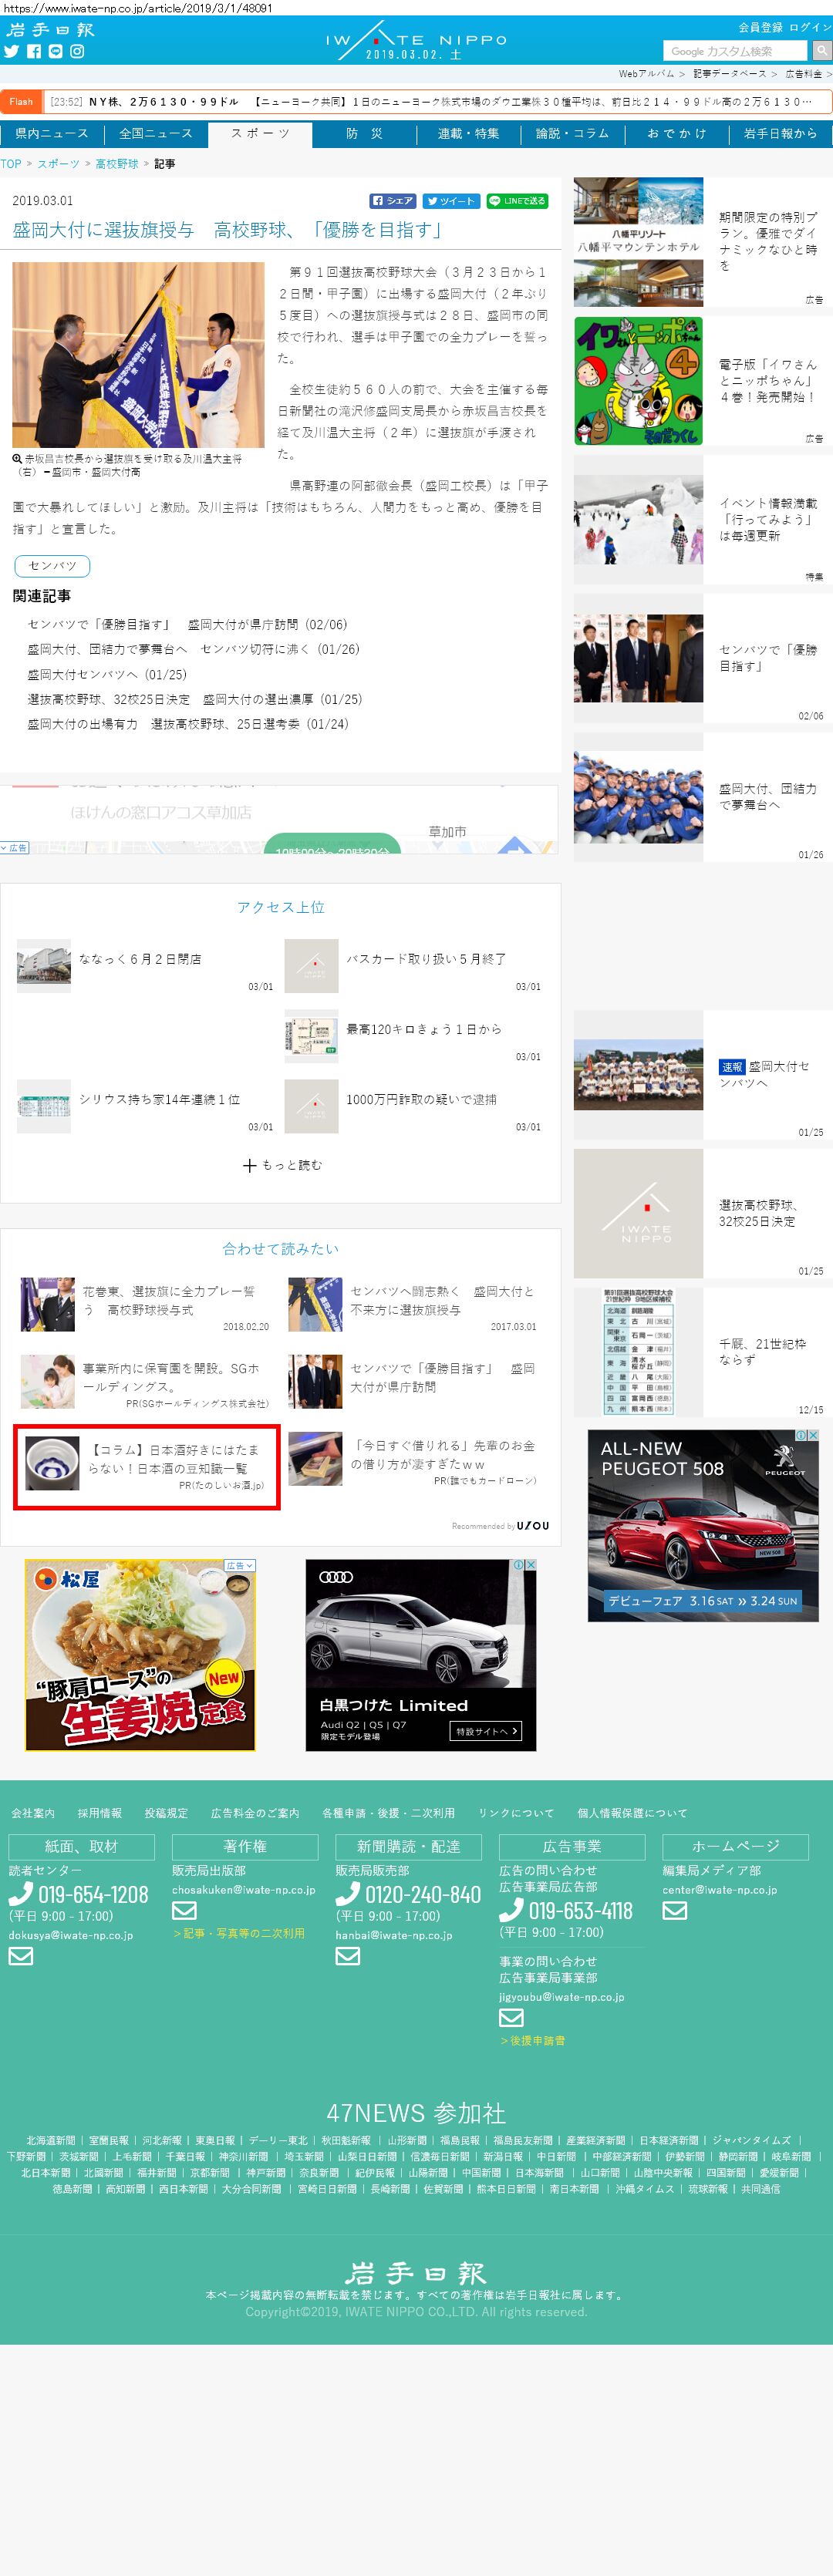This screenshot has width=833, height=2576.
Task: Open 高校野球 breadcrumb link
Action: coord(117,163)
